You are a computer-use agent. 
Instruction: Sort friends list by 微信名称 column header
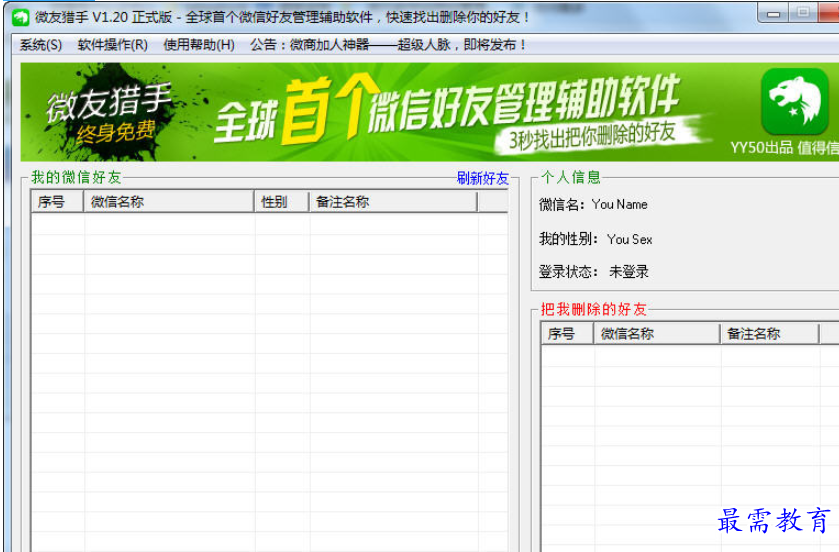pos(169,202)
